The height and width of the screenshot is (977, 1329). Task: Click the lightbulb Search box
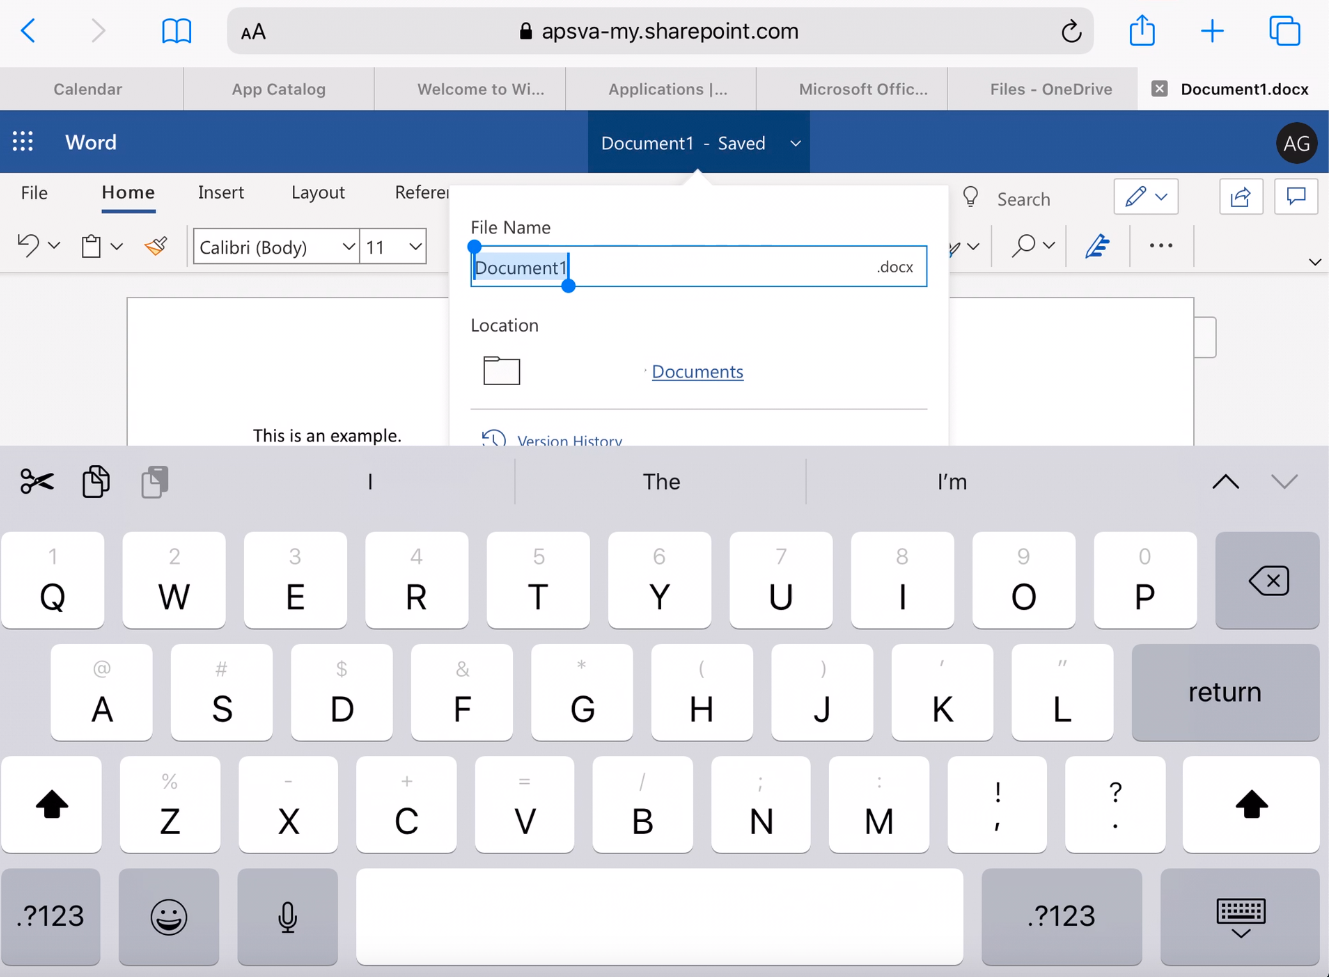pyautogui.click(x=1007, y=198)
